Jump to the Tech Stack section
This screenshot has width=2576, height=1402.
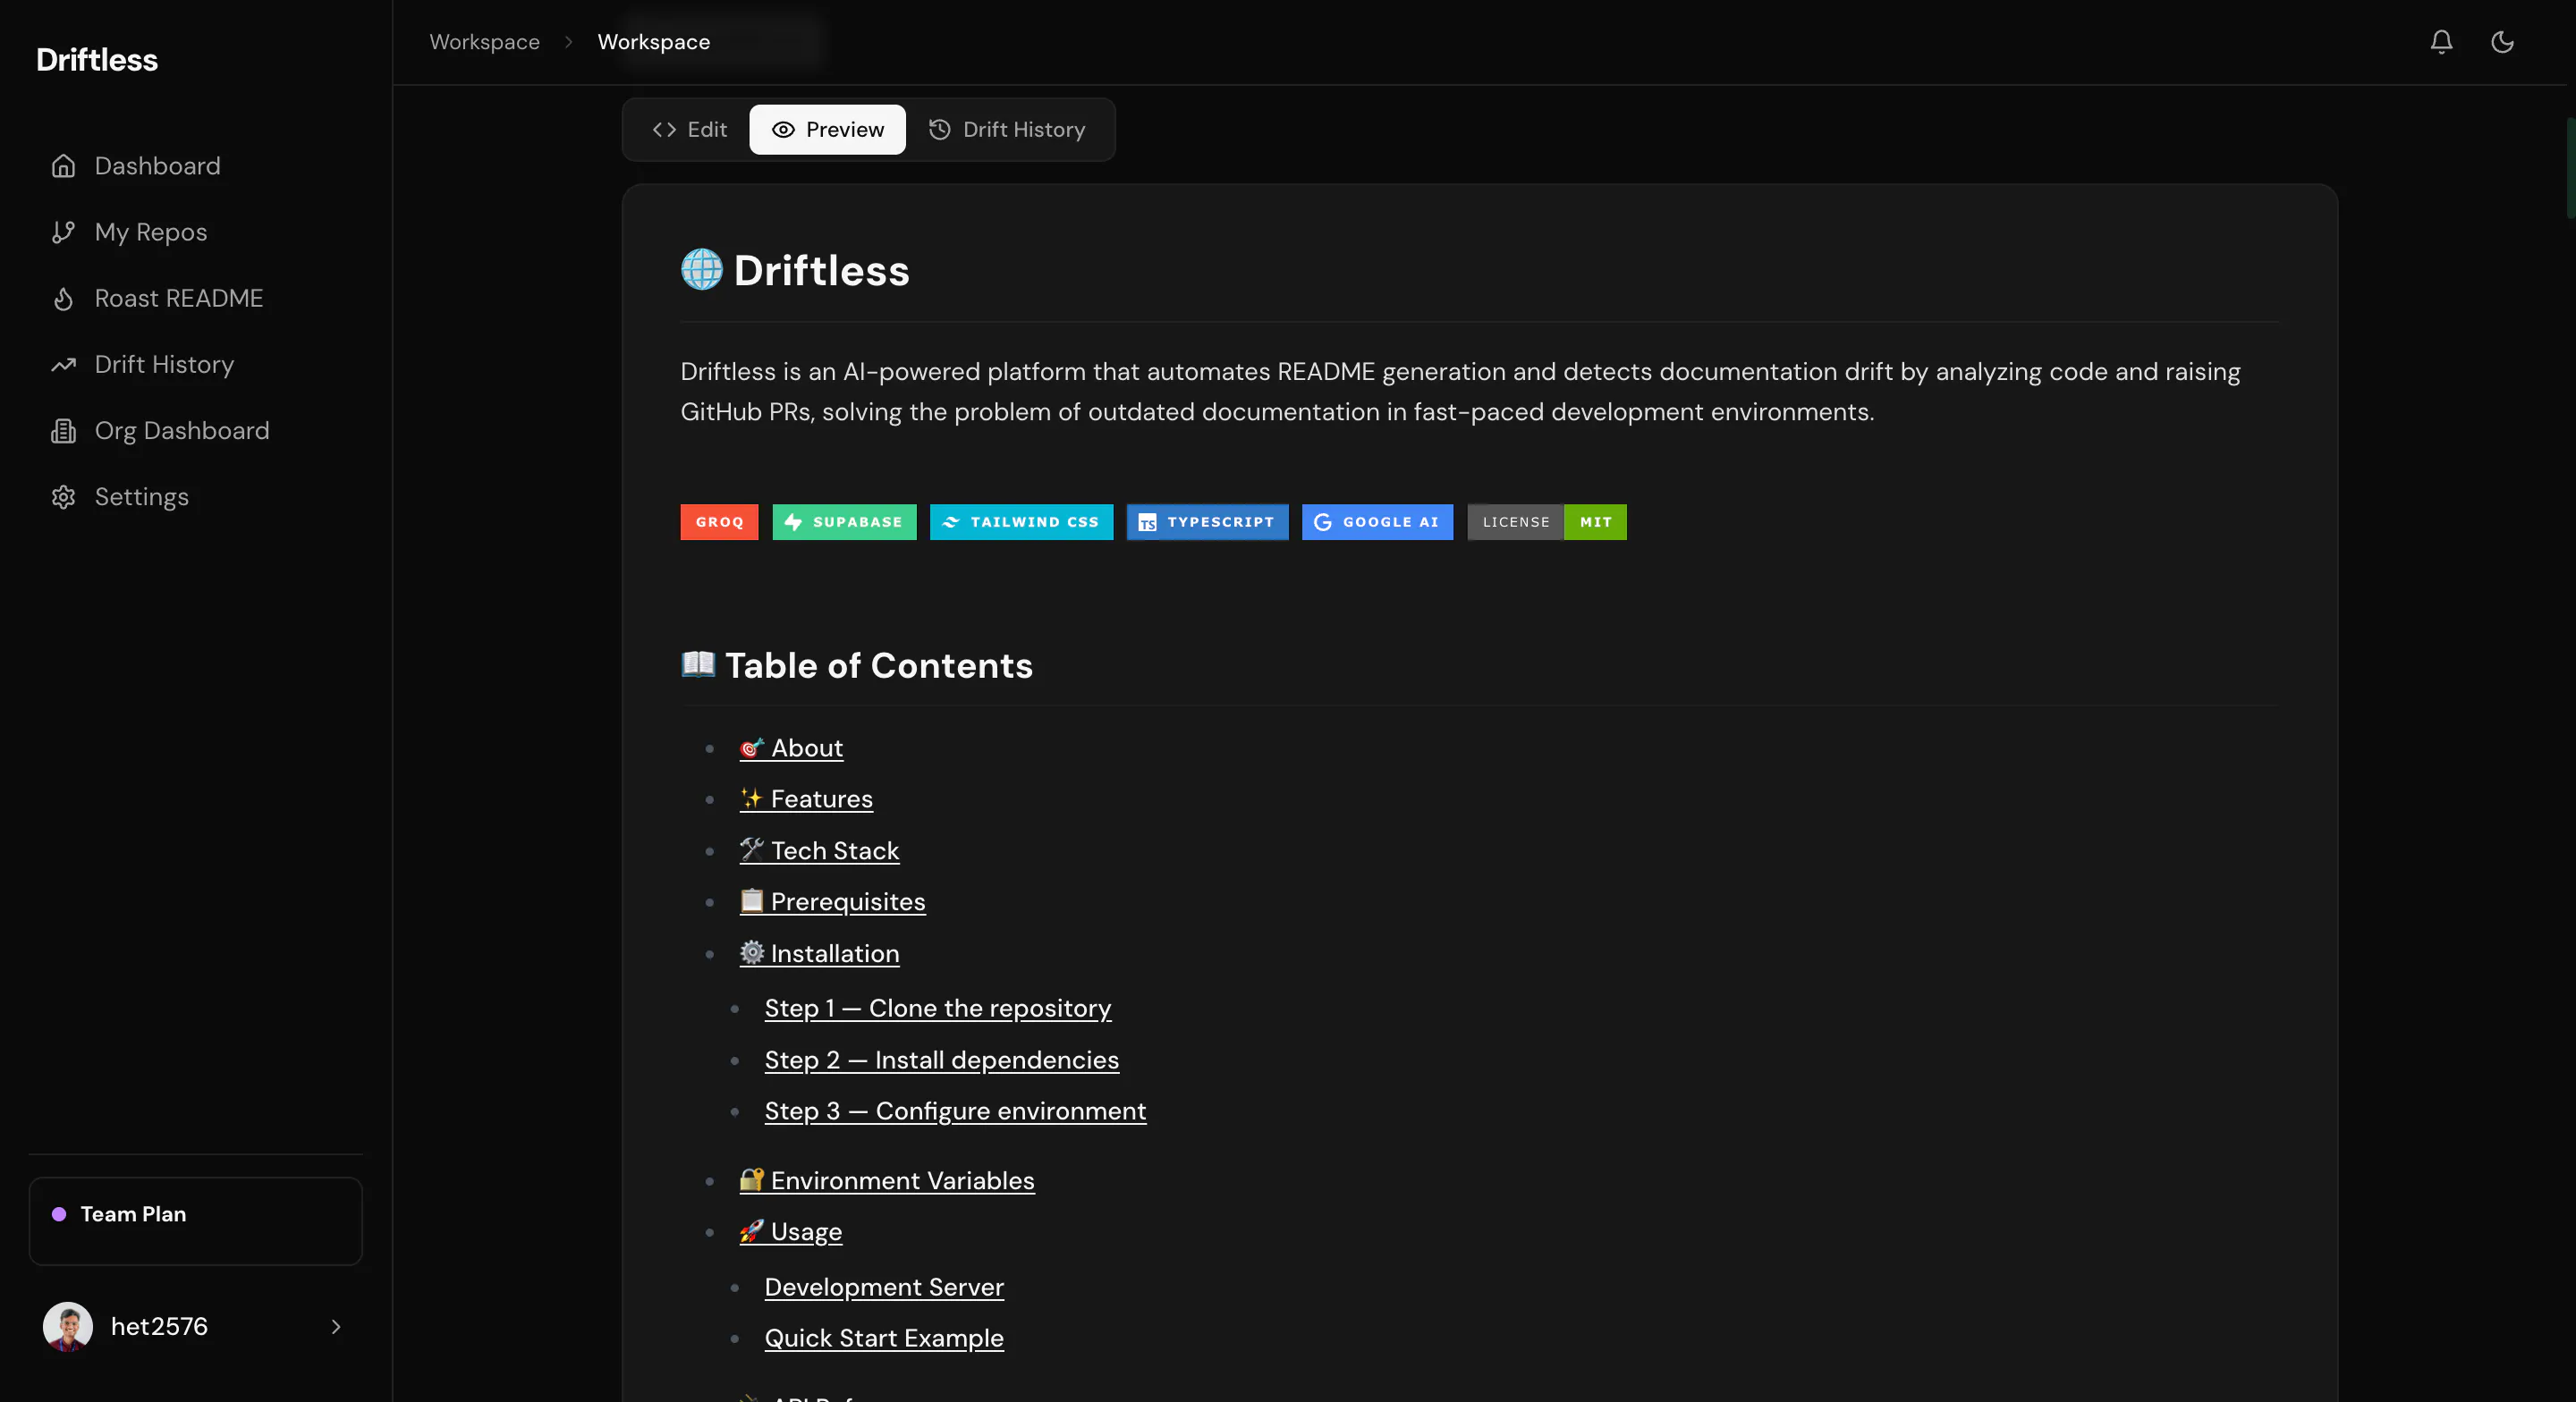tap(819, 851)
